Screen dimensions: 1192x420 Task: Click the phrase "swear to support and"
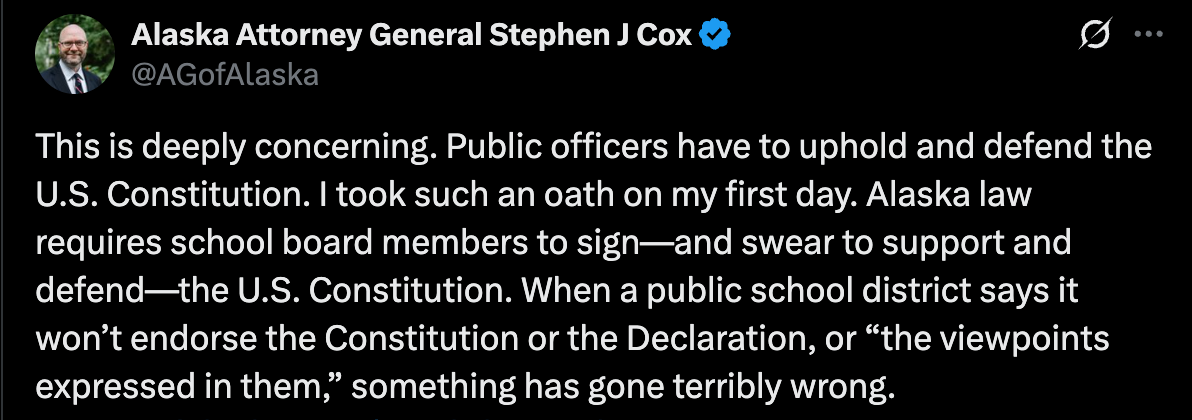pos(859,243)
